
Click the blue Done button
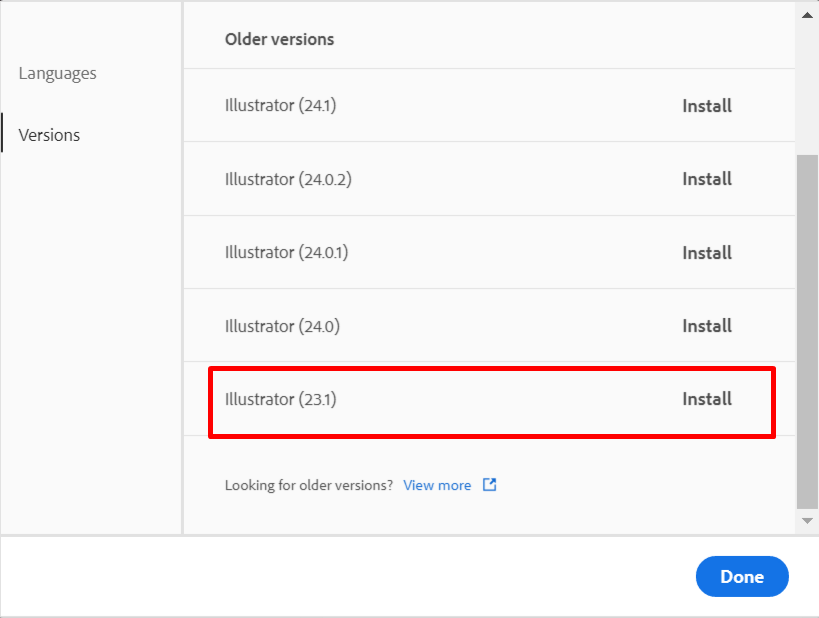(x=742, y=576)
